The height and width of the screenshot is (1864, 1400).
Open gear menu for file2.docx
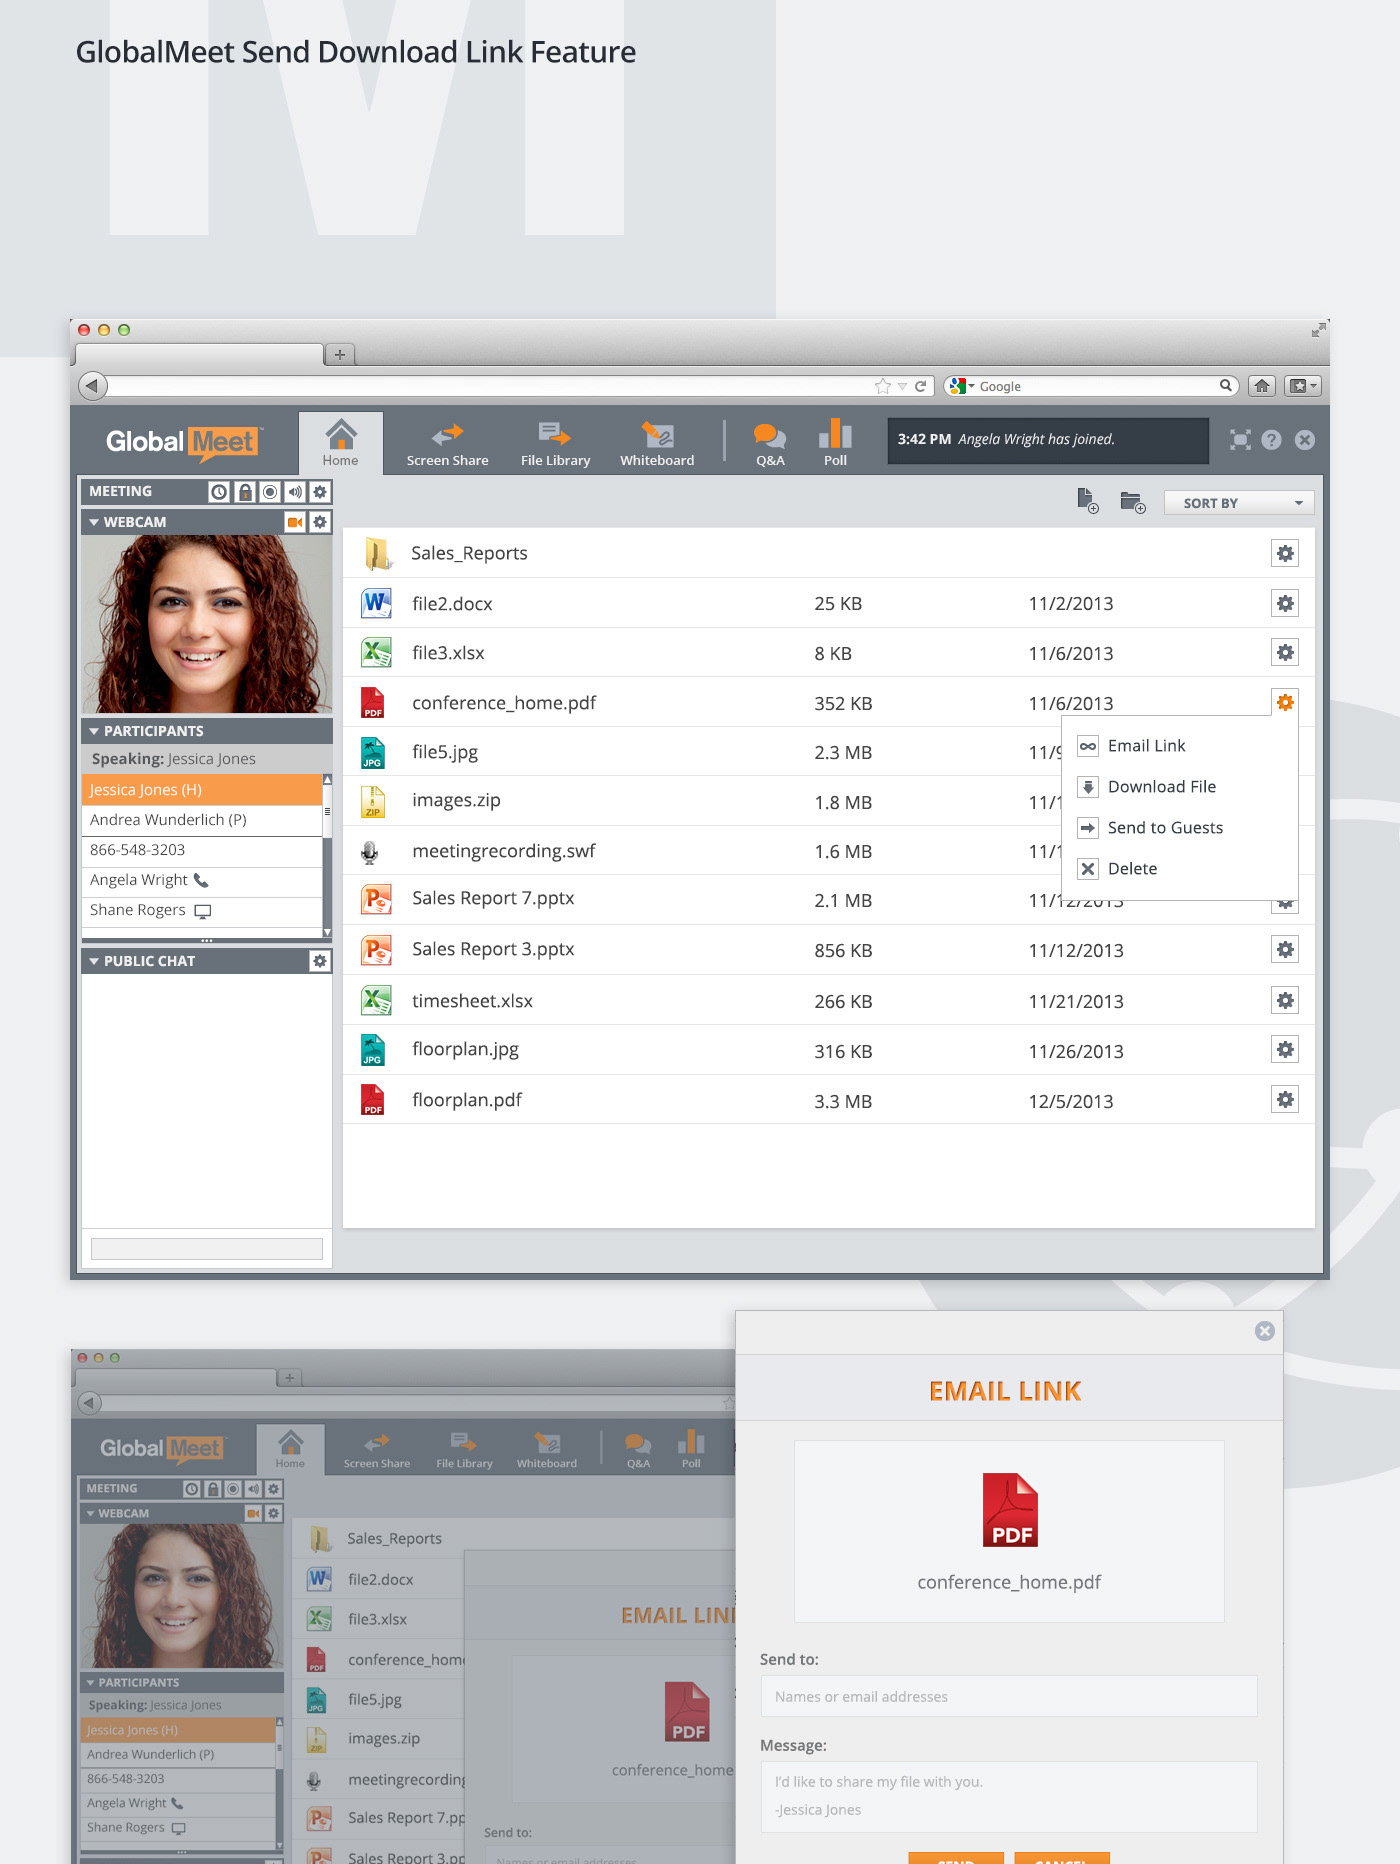[1285, 603]
